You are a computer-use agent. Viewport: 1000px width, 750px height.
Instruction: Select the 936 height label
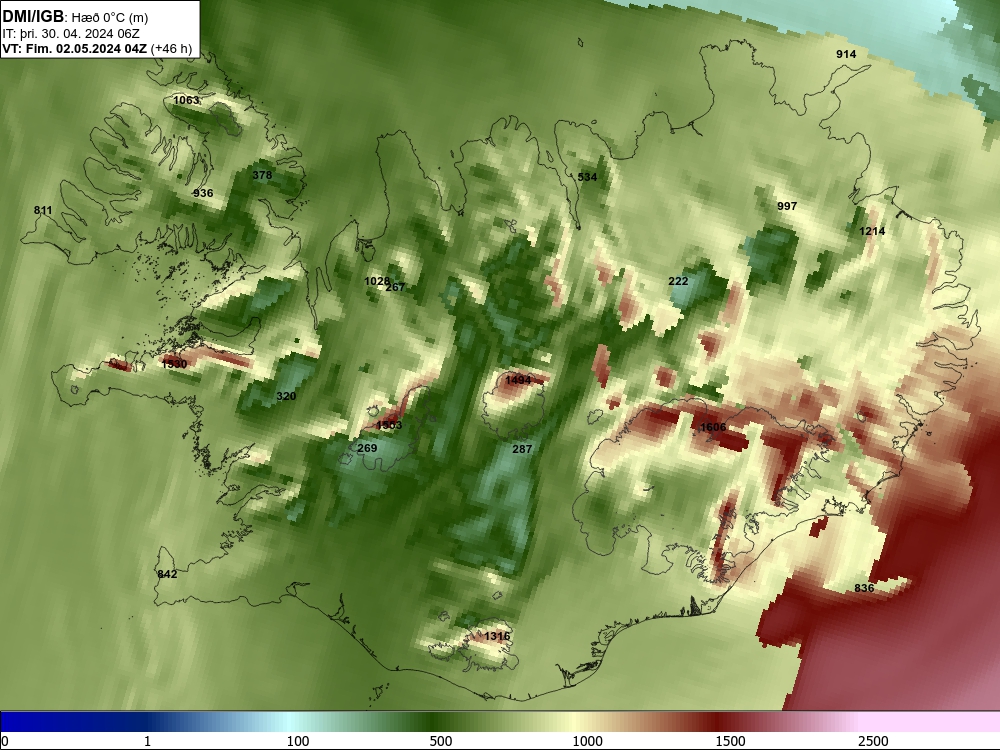(x=203, y=193)
